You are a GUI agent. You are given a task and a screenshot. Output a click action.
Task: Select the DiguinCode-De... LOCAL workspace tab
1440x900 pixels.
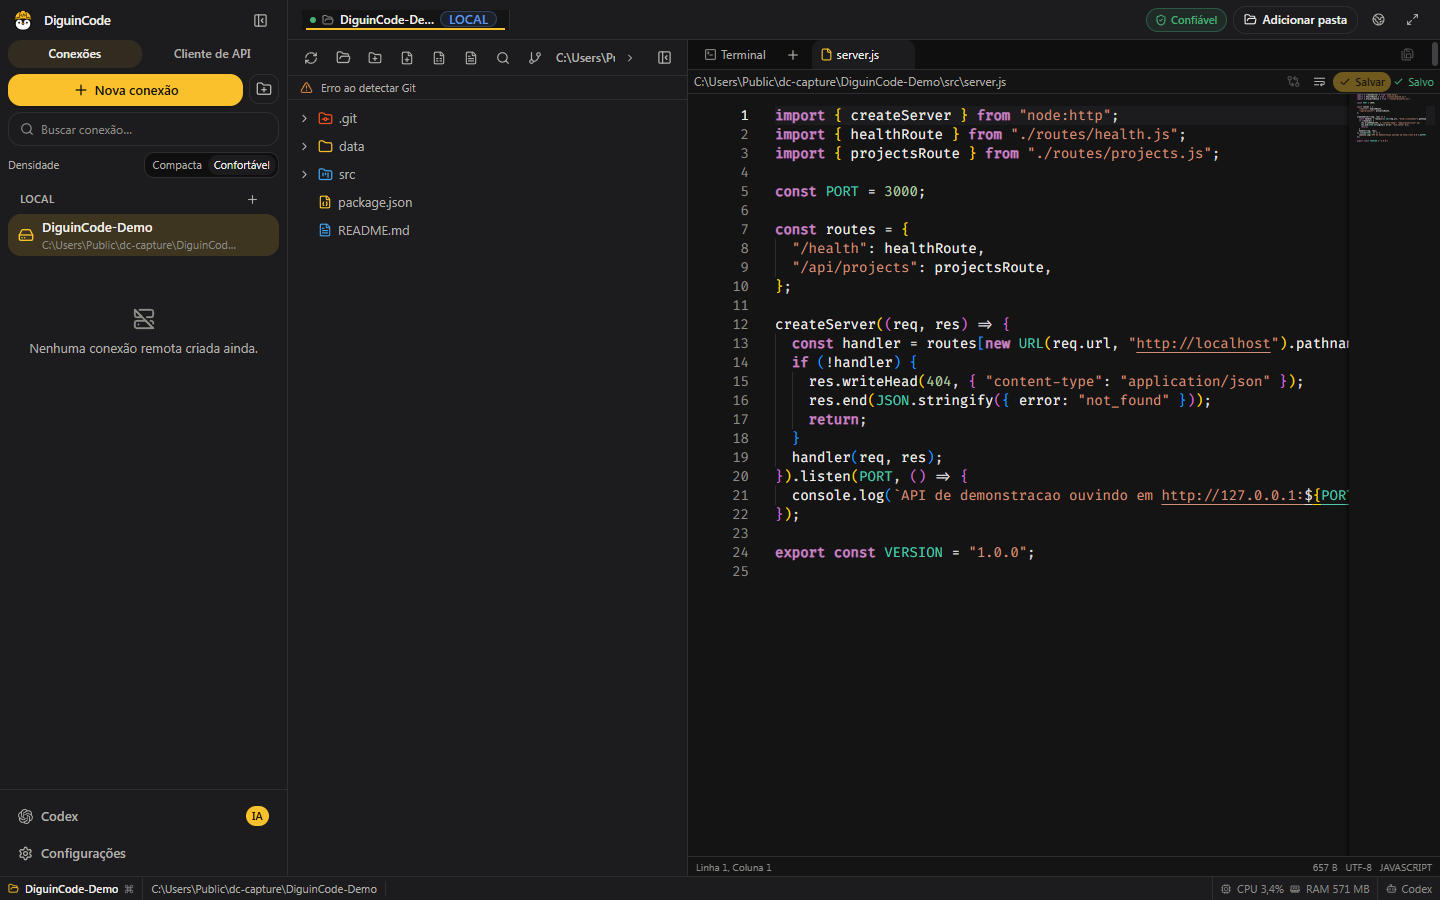405,20
